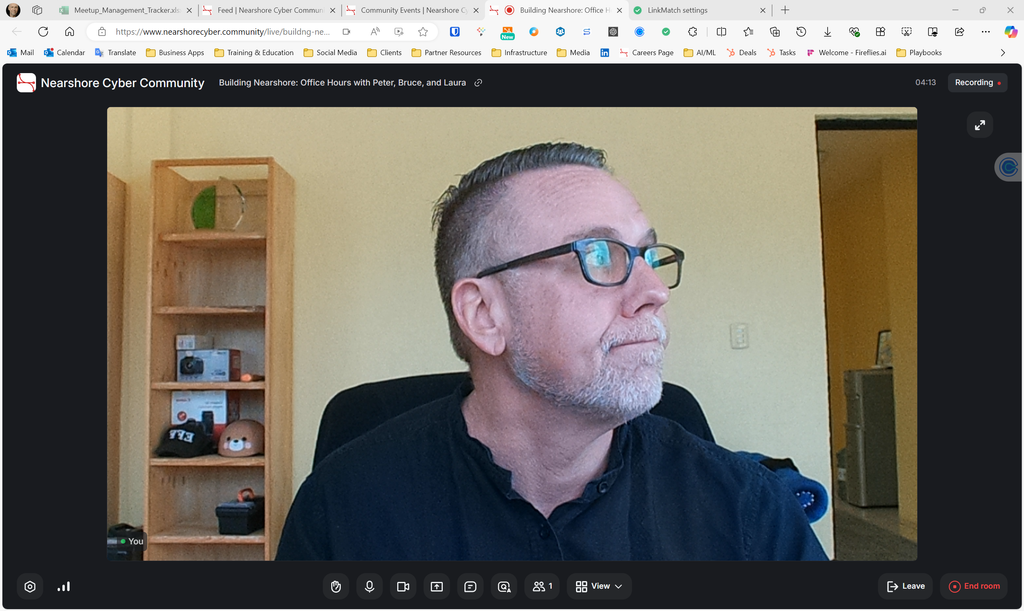Raise your hand in the meeting
1024x611 pixels.
[336, 587]
